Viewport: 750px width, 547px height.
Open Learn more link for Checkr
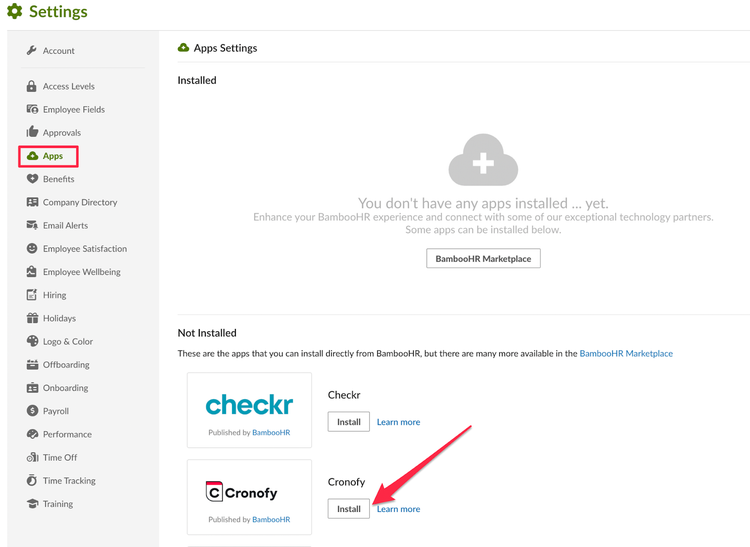pyautogui.click(x=398, y=422)
